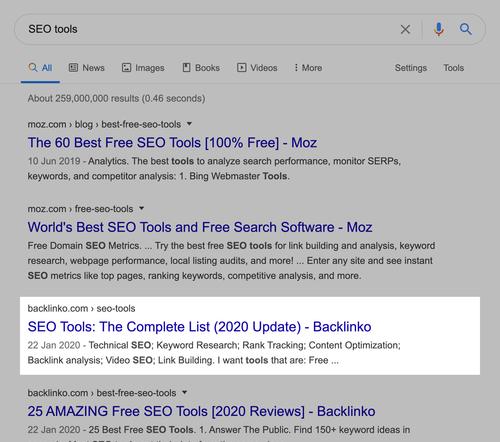Screen dimensions: 500x442
Task: Click the Books tab book icon
Action: 186,68
